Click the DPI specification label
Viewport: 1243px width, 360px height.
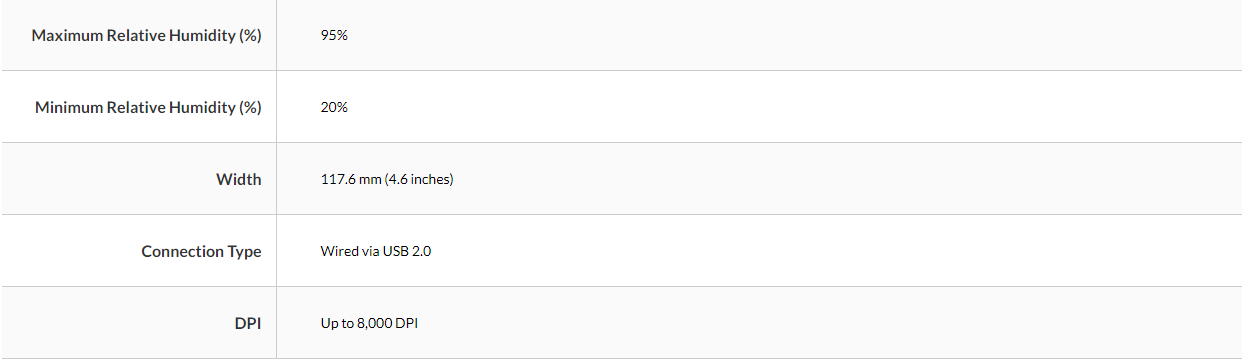click(248, 323)
